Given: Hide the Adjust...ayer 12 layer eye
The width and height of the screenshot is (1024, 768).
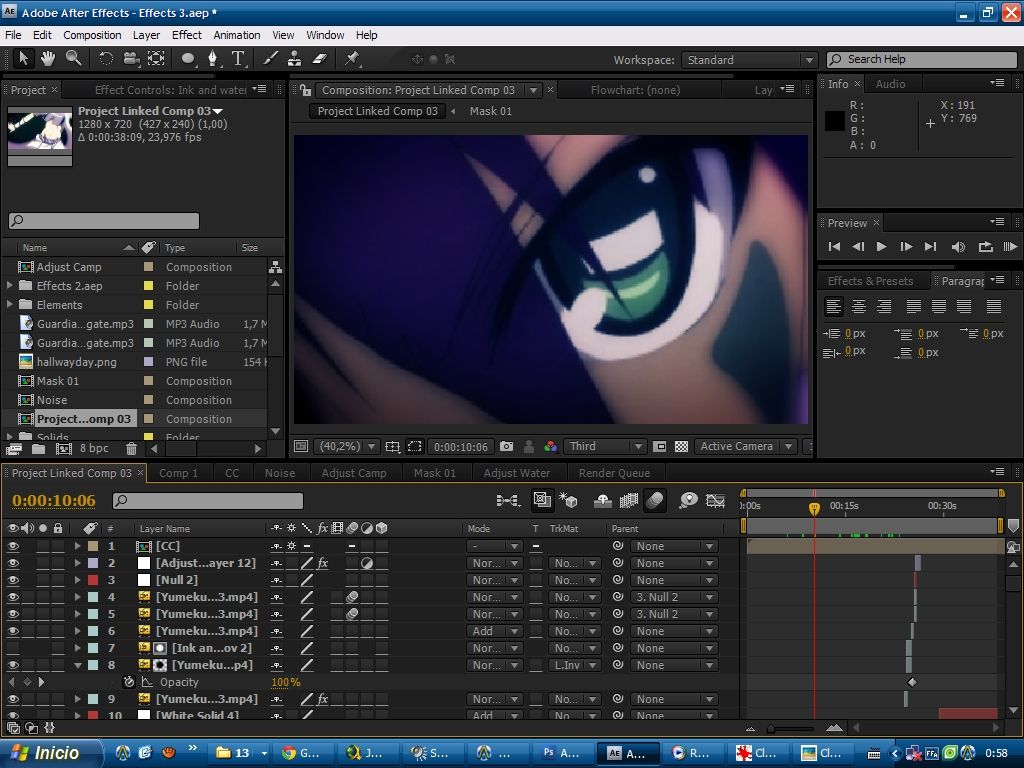Looking at the screenshot, I should [x=12, y=563].
